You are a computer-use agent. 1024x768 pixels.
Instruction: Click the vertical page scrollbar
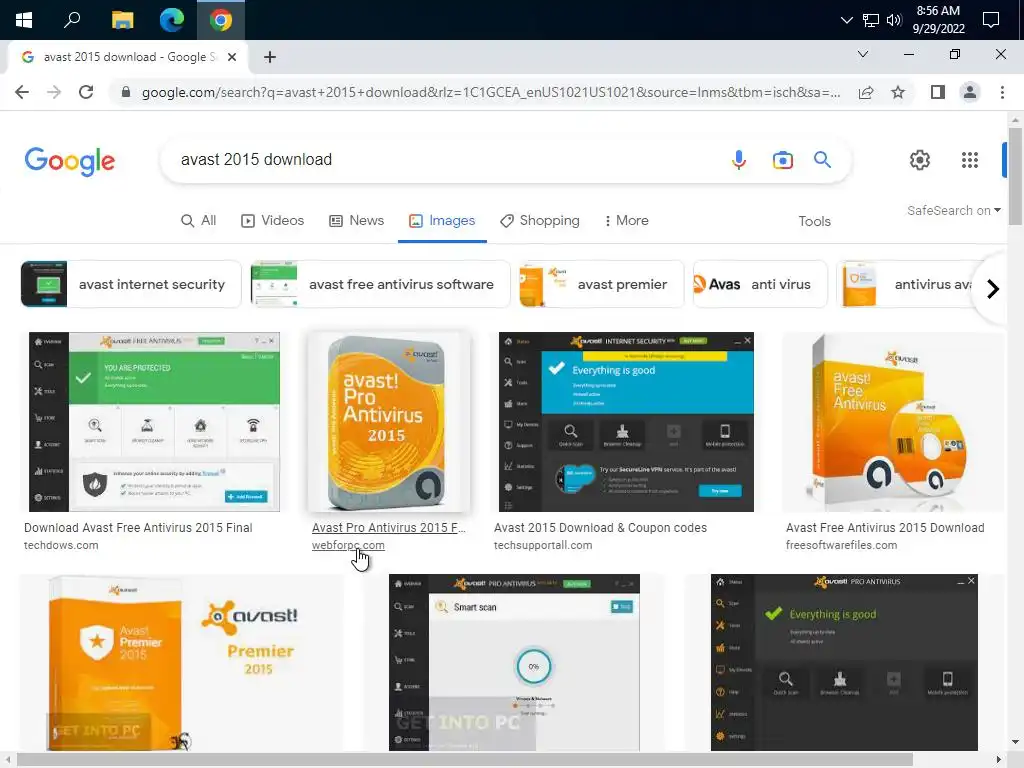(1015, 176)
